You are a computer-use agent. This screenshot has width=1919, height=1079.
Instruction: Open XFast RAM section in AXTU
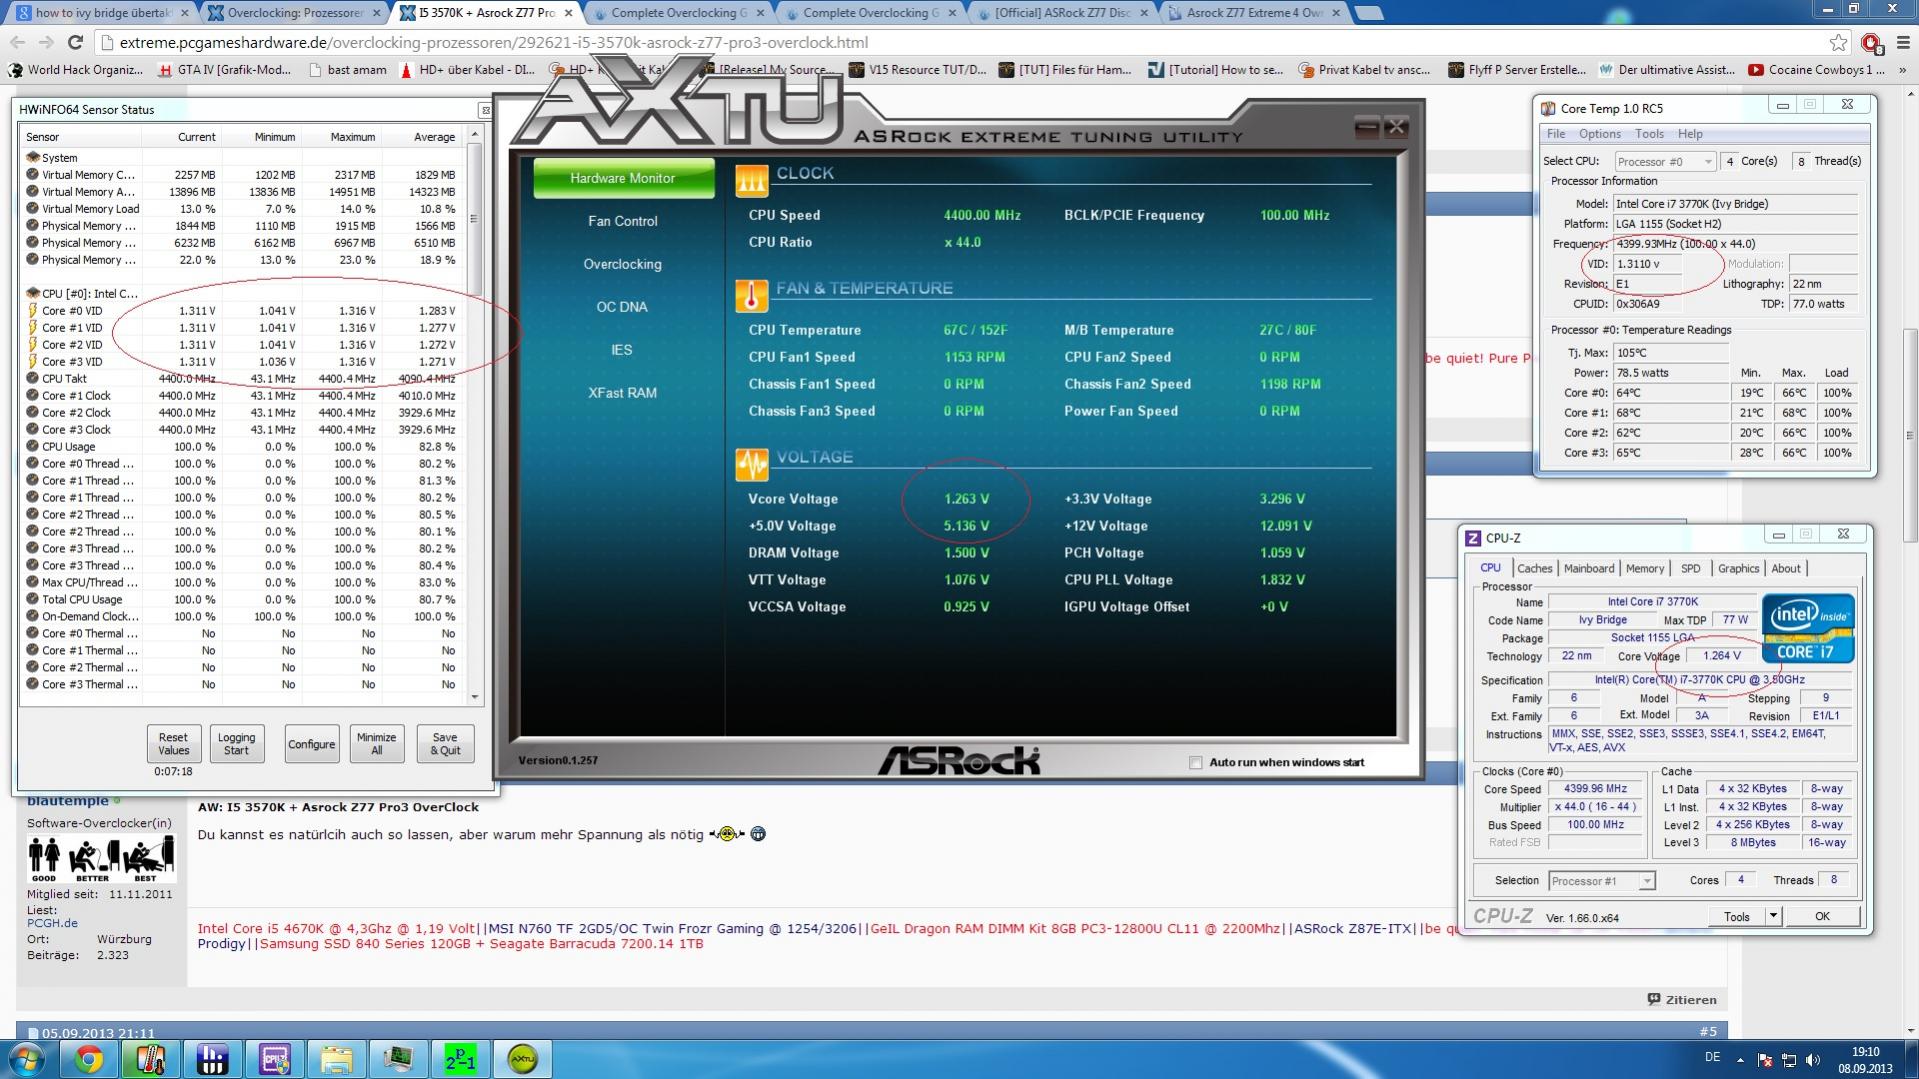[x=623, y=393]
